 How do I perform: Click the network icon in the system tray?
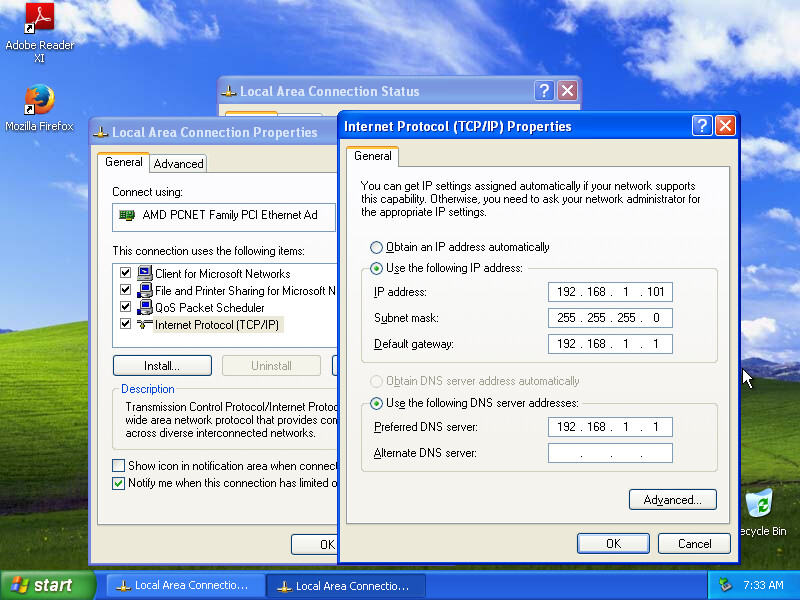coord(725,585)
